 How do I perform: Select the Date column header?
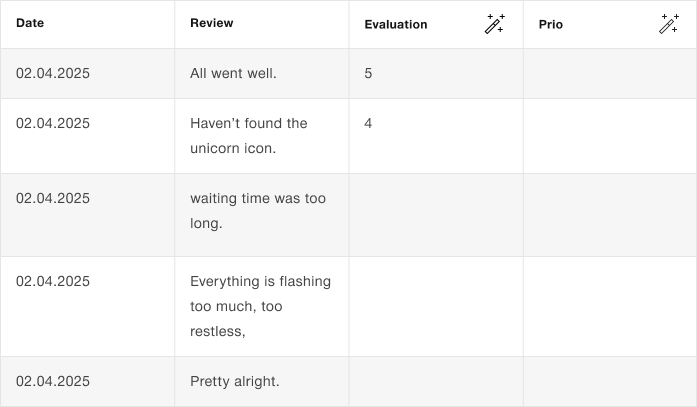30,23
